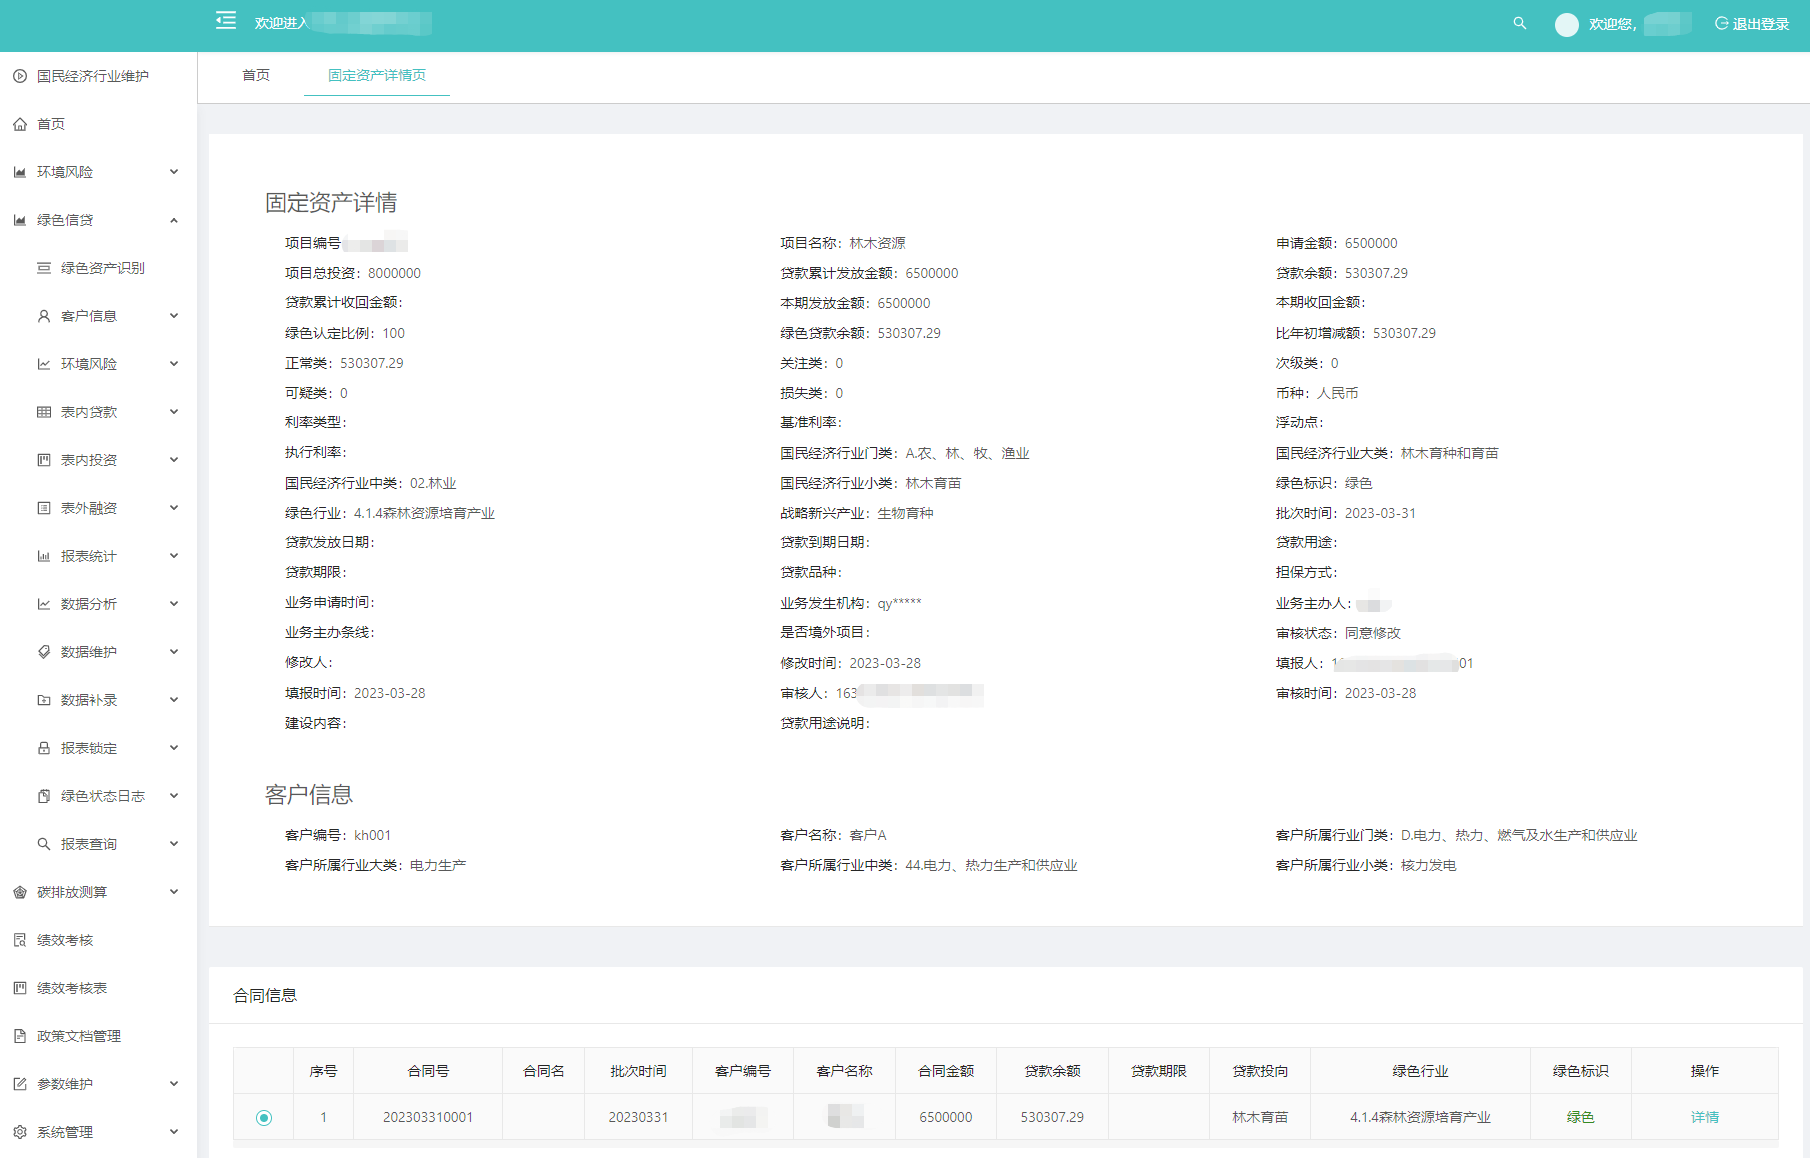Screen dimensions: 1810x1158
Task: Expand the 表内投资 submenu chevron
Action: pyautogui.click(x=174, y=460)
